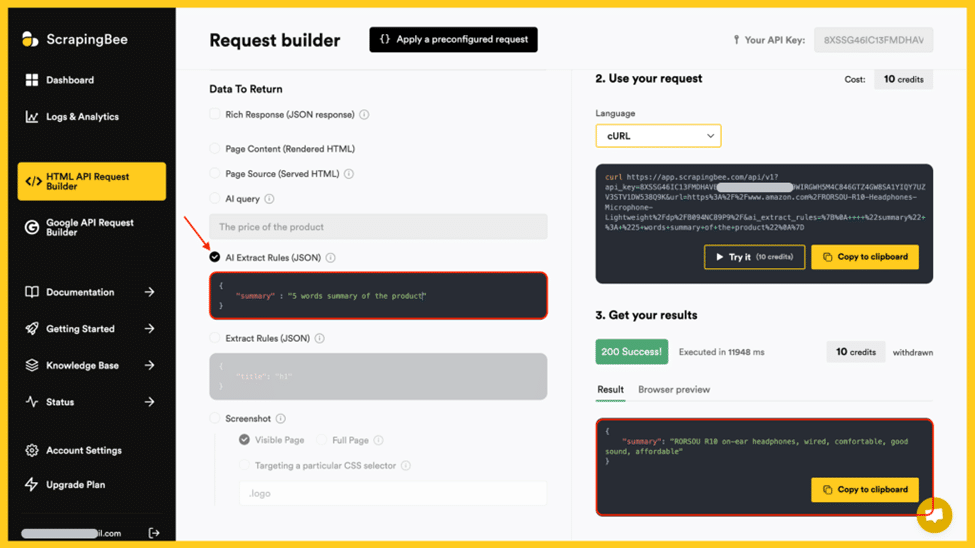Click the key icon beside Your API Key
Viewport: 975px width, 548px height.
point(736,40)
